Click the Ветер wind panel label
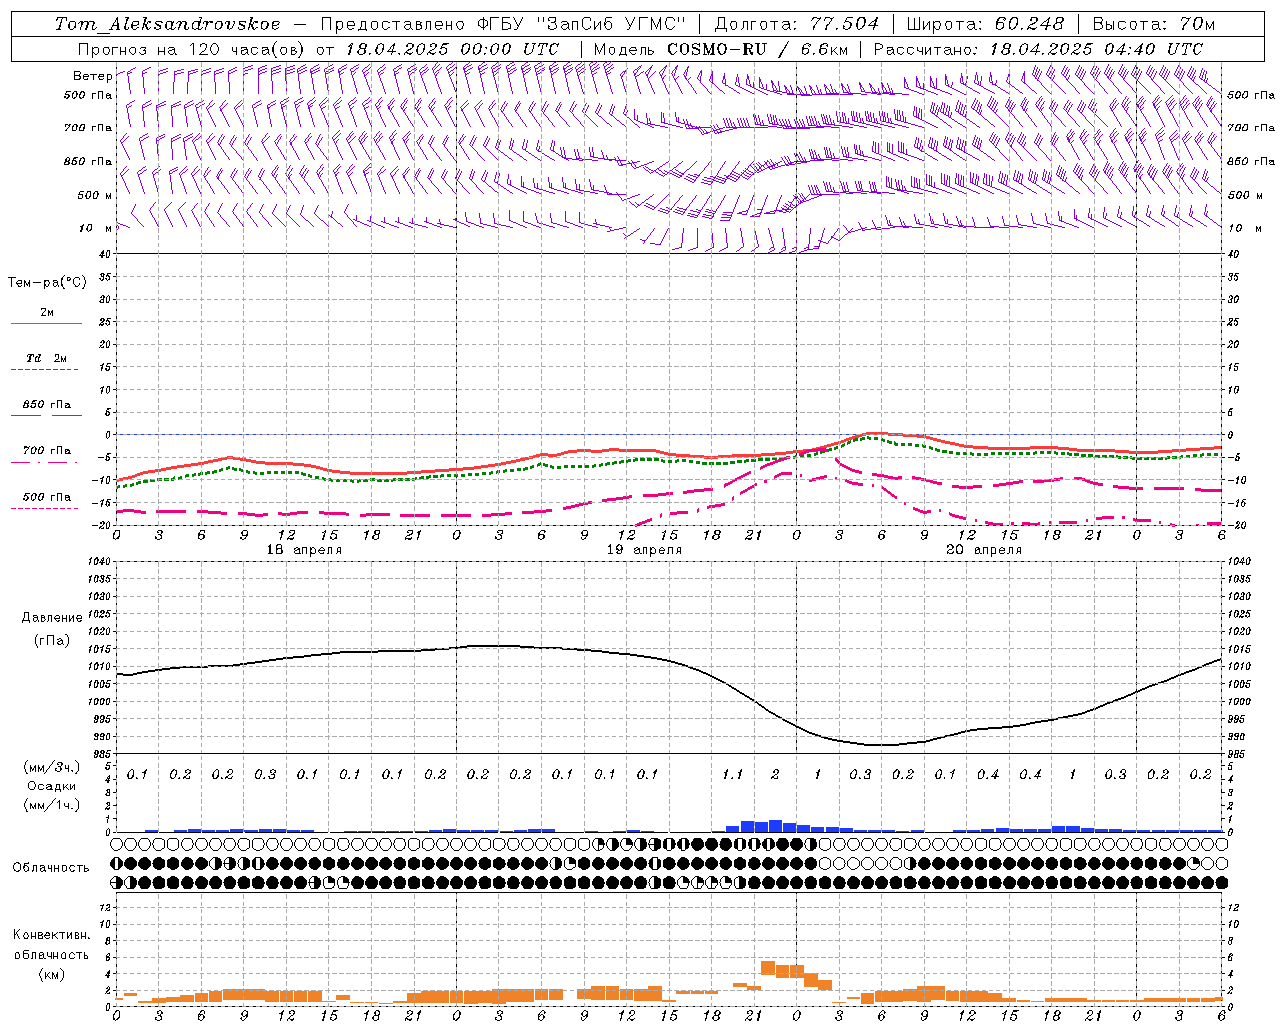Screen dimensions: 1280x1024 pos(92,76)
